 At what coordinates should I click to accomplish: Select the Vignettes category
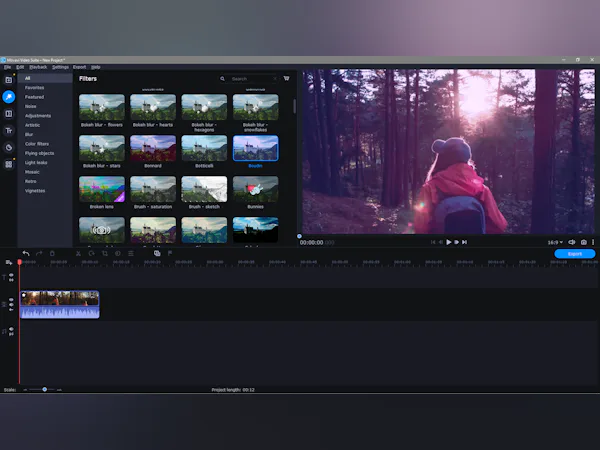click(35, 191)
